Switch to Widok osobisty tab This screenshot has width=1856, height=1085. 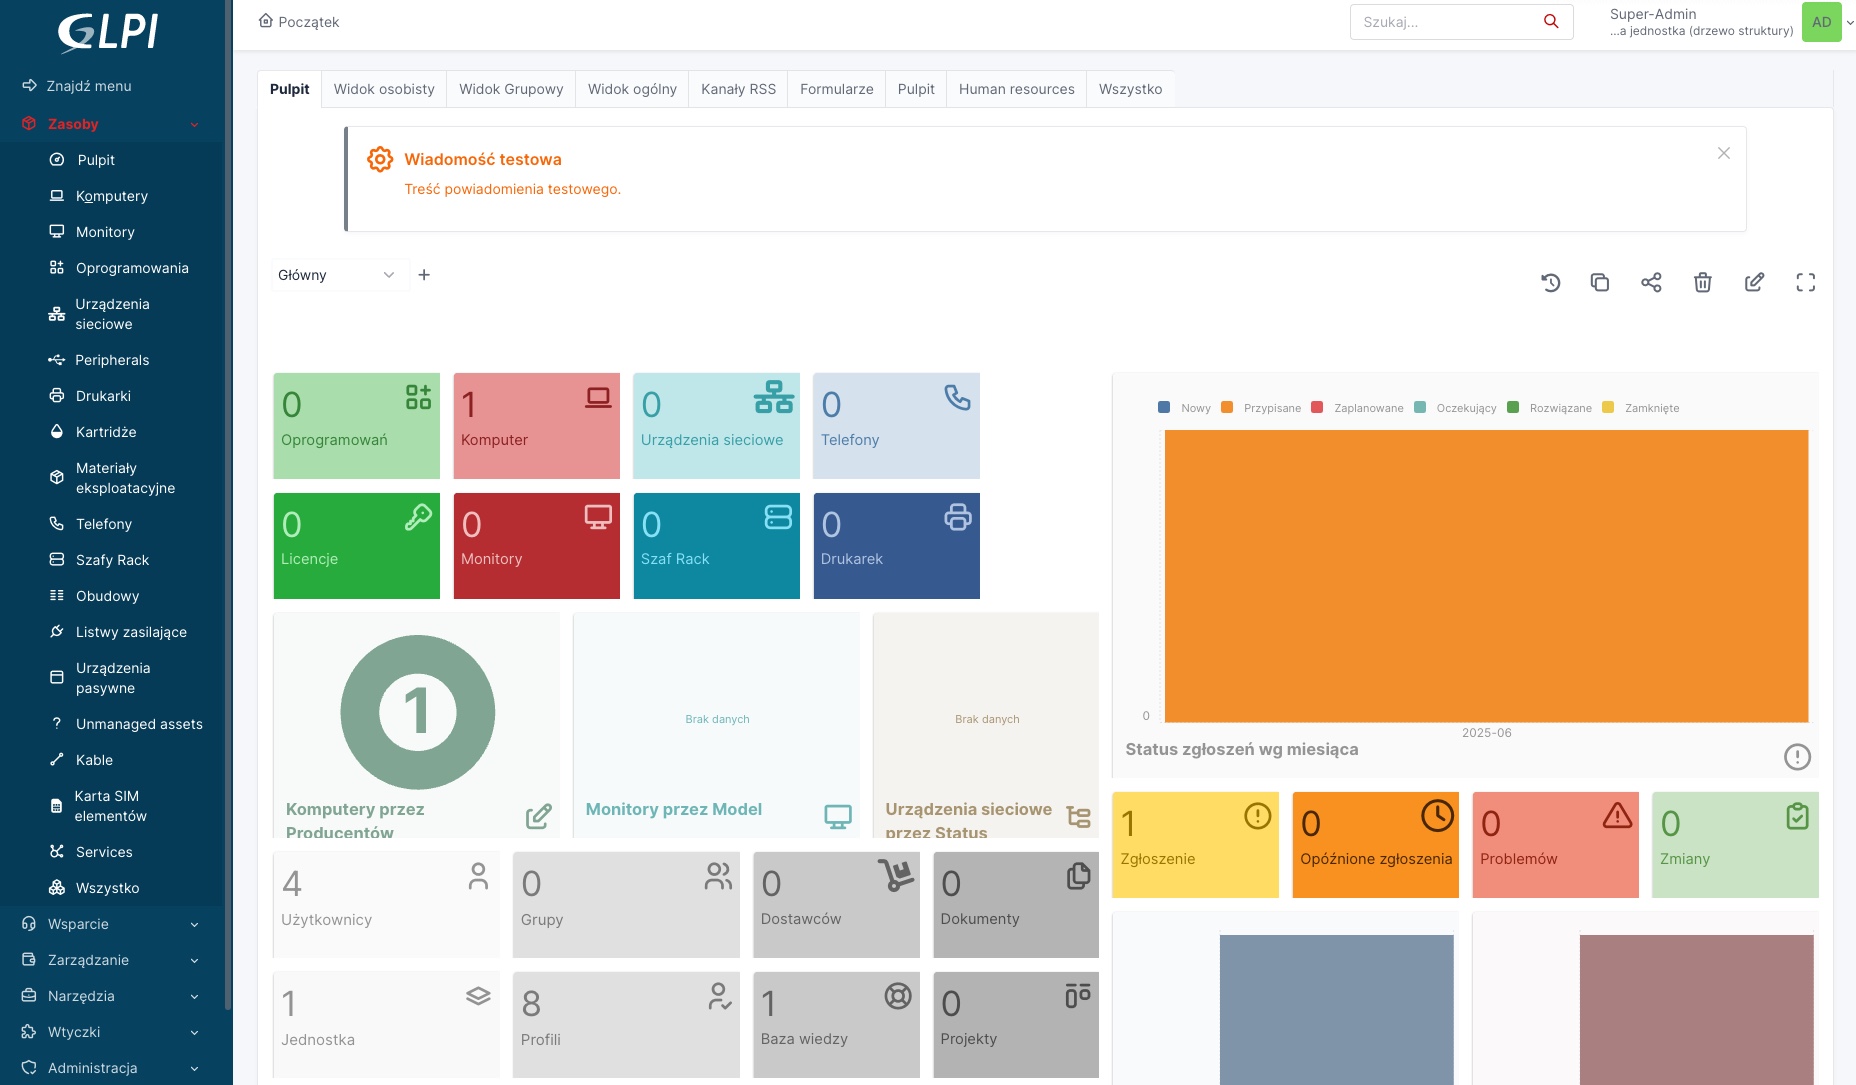(x=384, y=89)
